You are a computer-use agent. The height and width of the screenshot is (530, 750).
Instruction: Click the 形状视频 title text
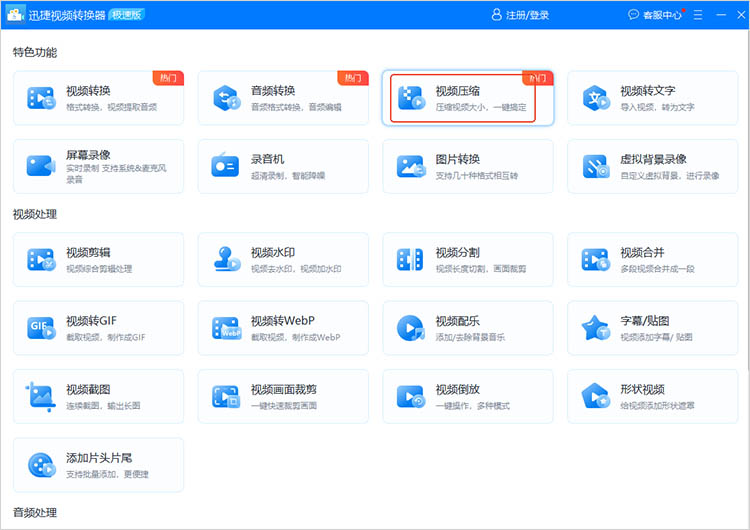[642, 389]
